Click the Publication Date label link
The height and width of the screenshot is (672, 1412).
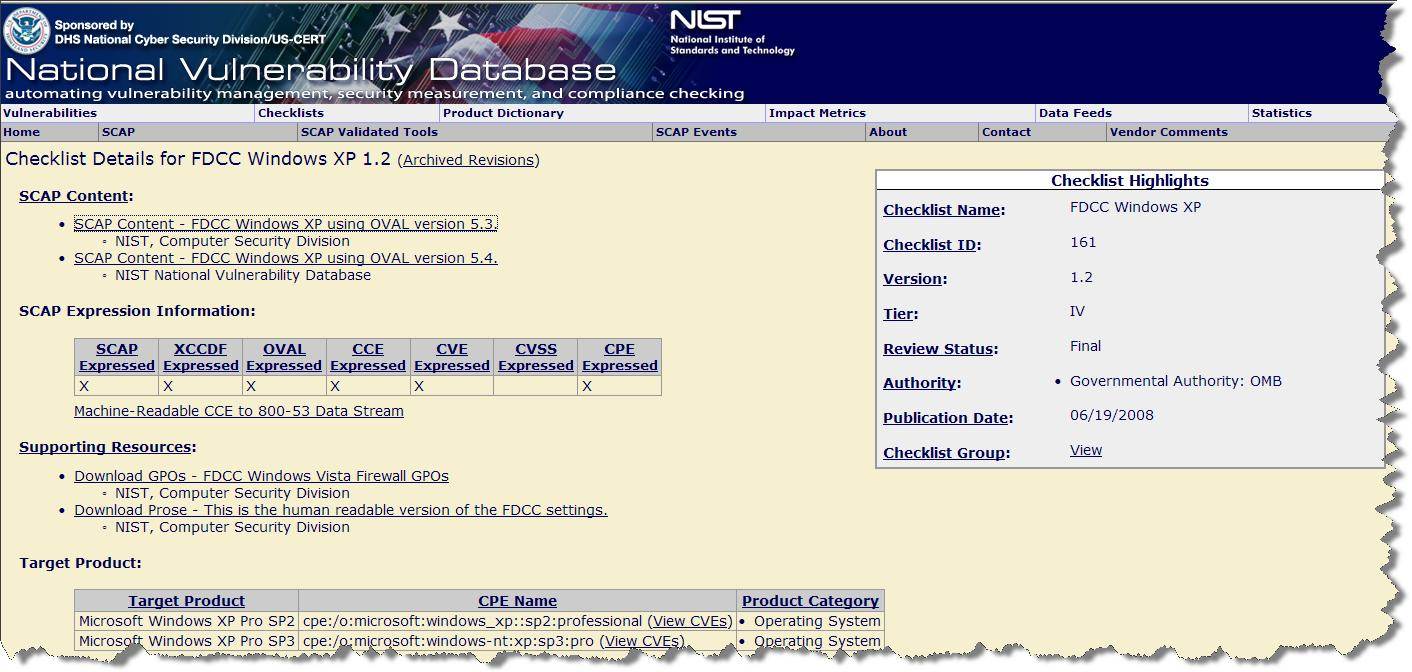tap(946, 418)
